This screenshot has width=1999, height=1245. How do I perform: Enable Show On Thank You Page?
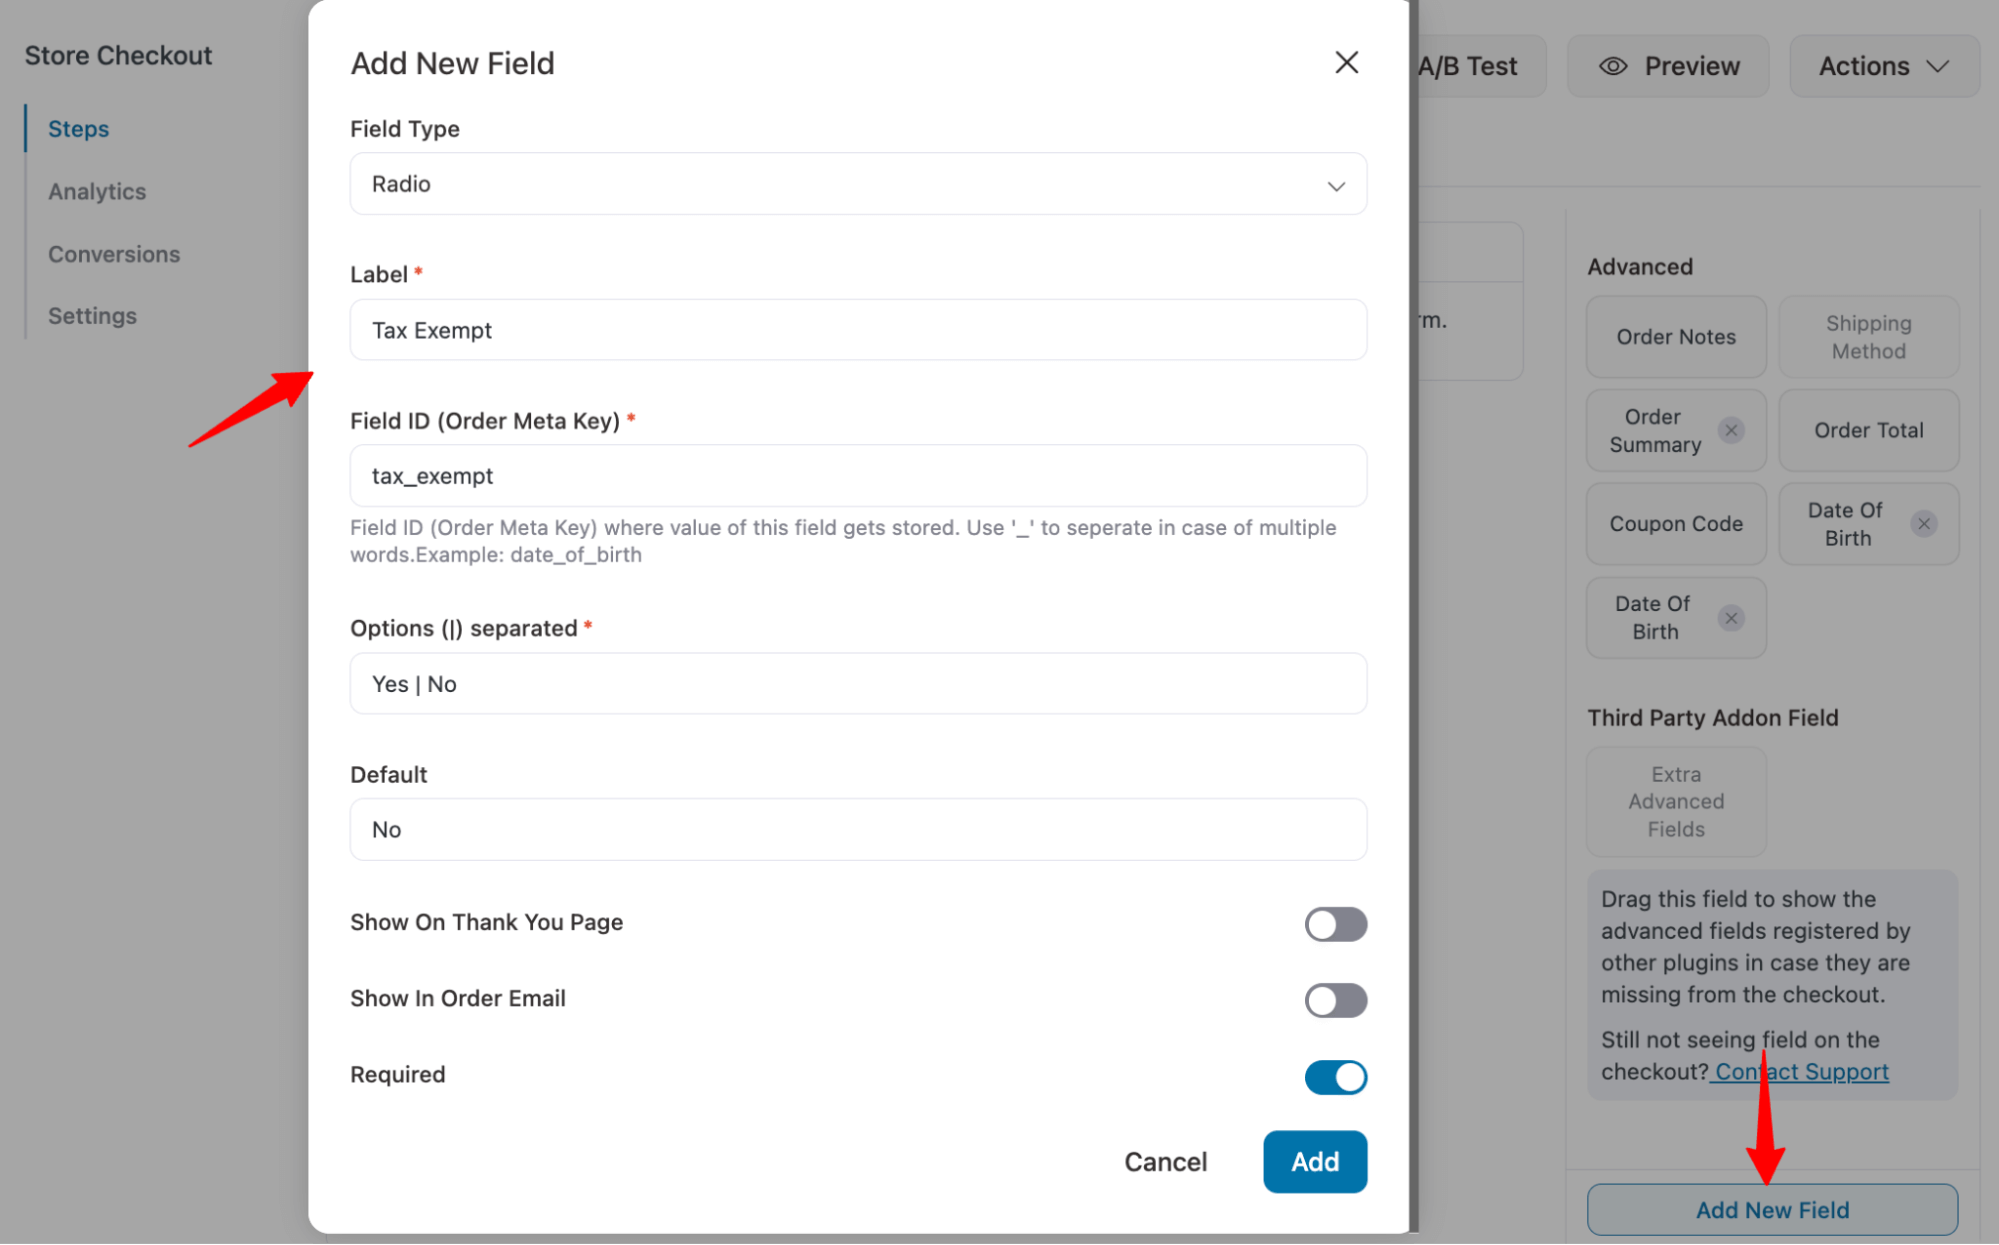1334,924
